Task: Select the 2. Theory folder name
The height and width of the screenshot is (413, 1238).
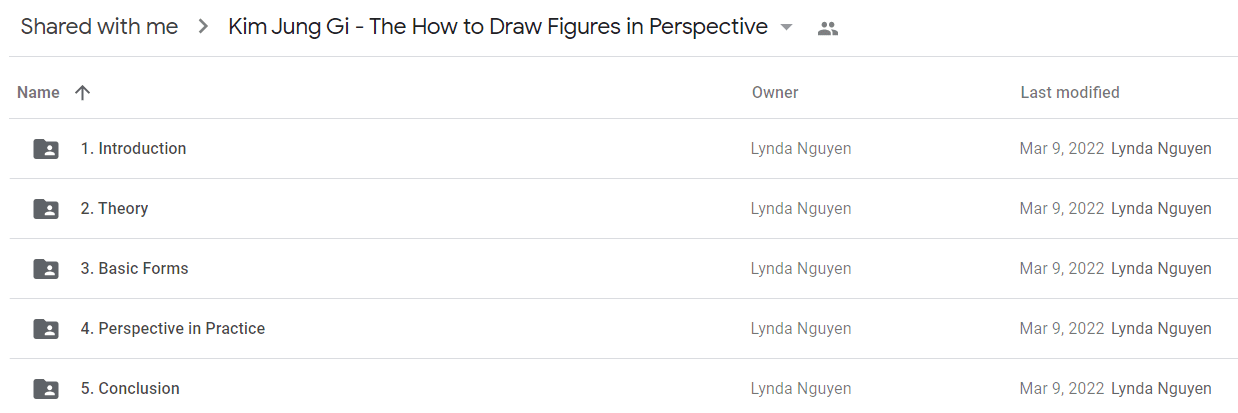Action: tap(114, 208)
